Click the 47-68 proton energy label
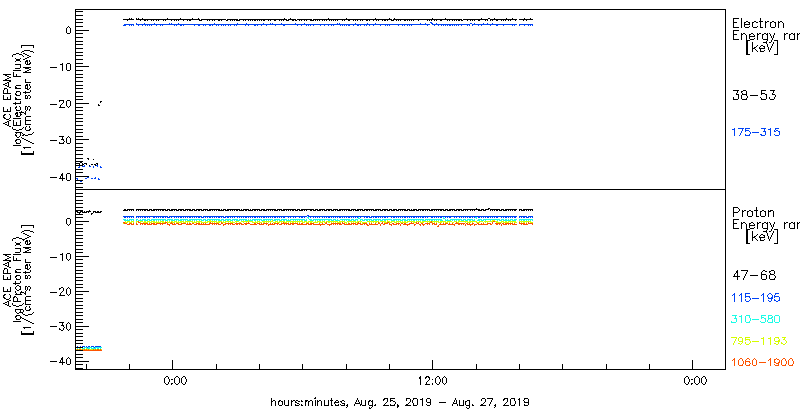The height and width of the screenshot is (410, 800). point(754,276)
